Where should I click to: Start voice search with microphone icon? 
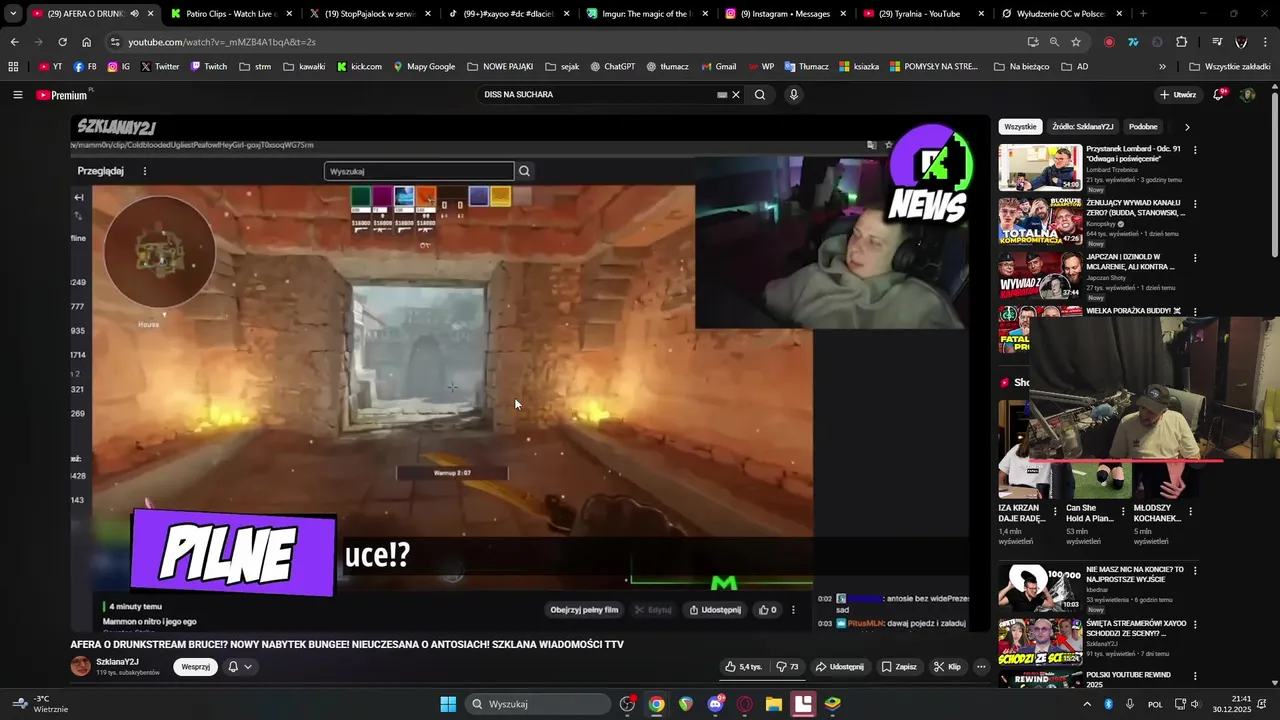(x=794, y=95)
